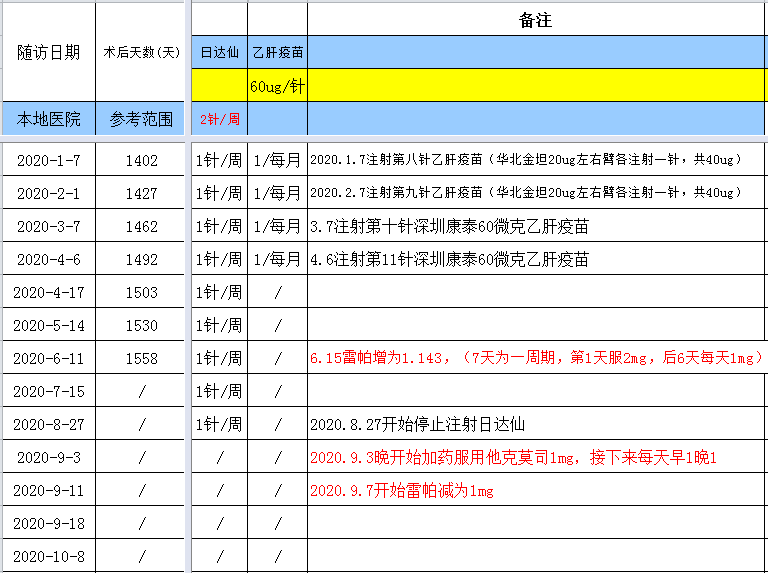Select date cell 2020-3-7

[x=48, y=226]
